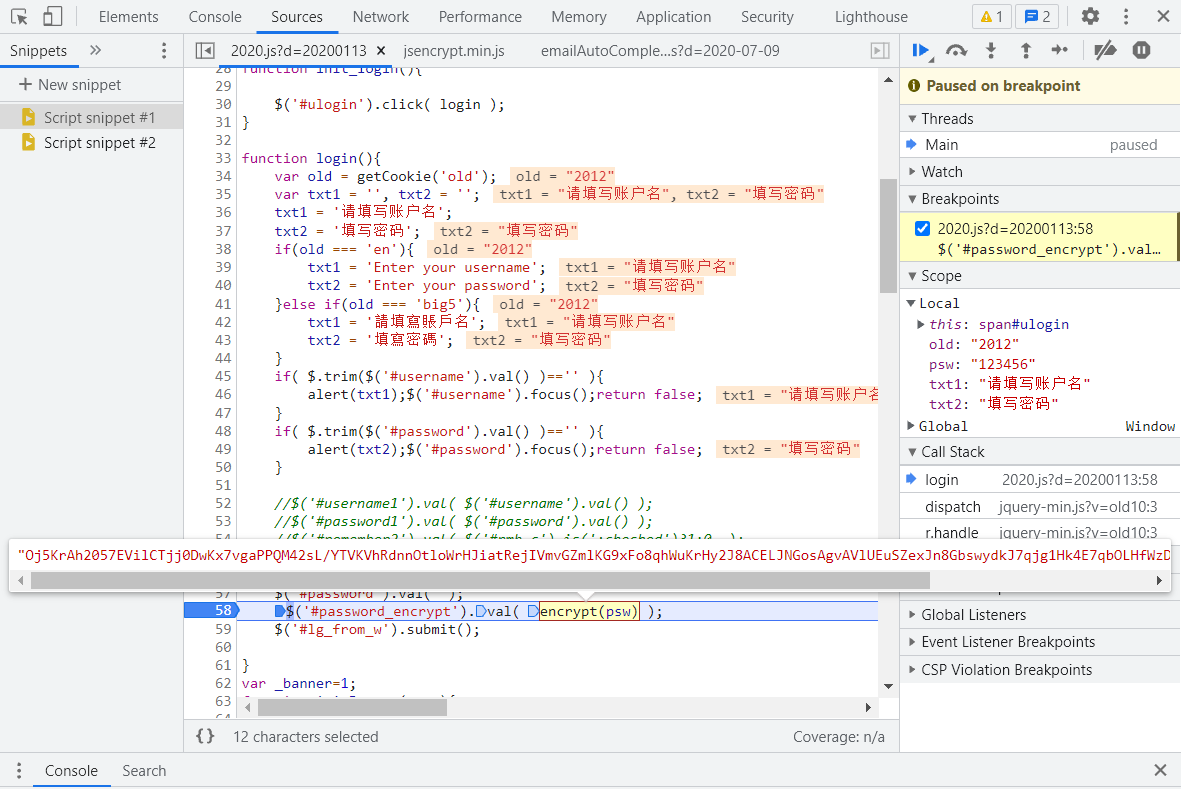Expand the Global scope entry

913,425
